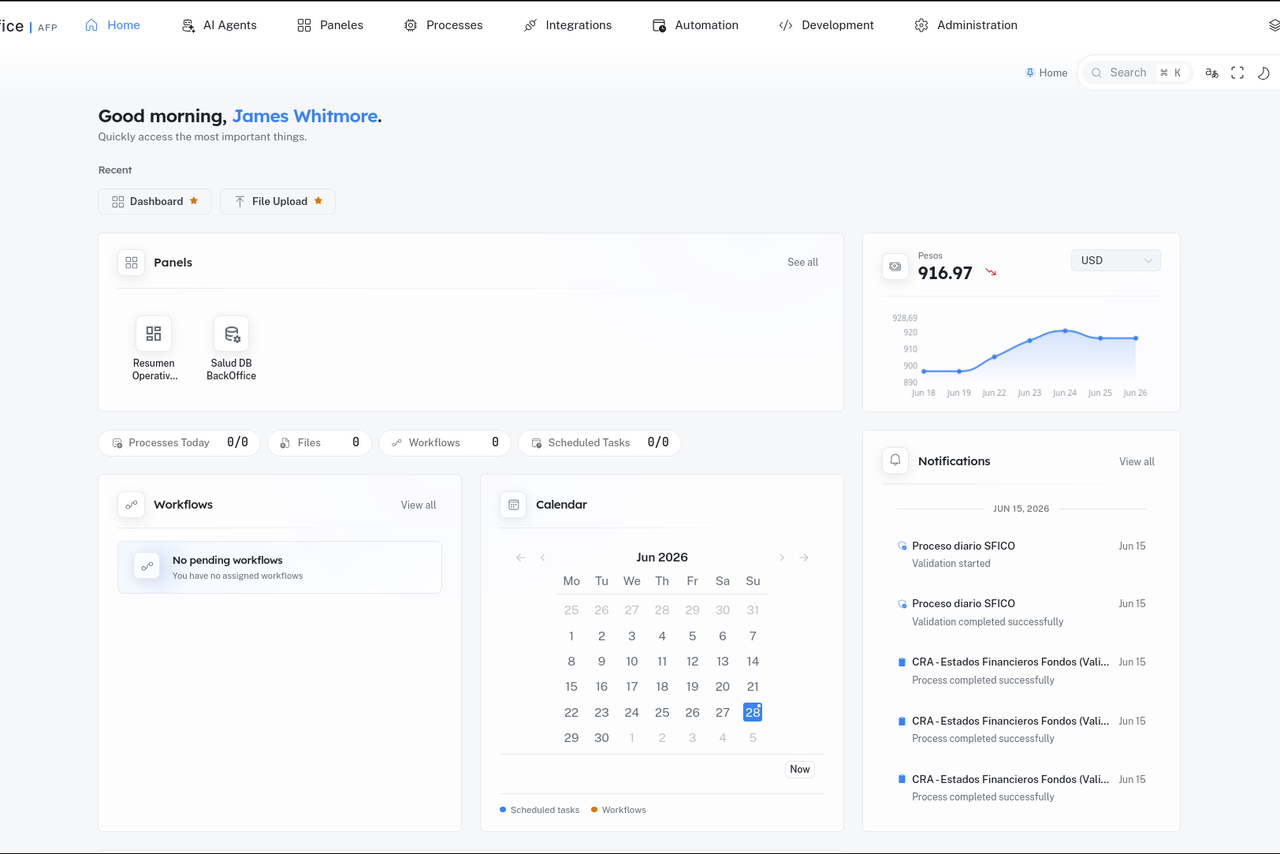This screenshot has height=854, width=1280.
Task: Open the Automation menu
Action: click(695, 25)
